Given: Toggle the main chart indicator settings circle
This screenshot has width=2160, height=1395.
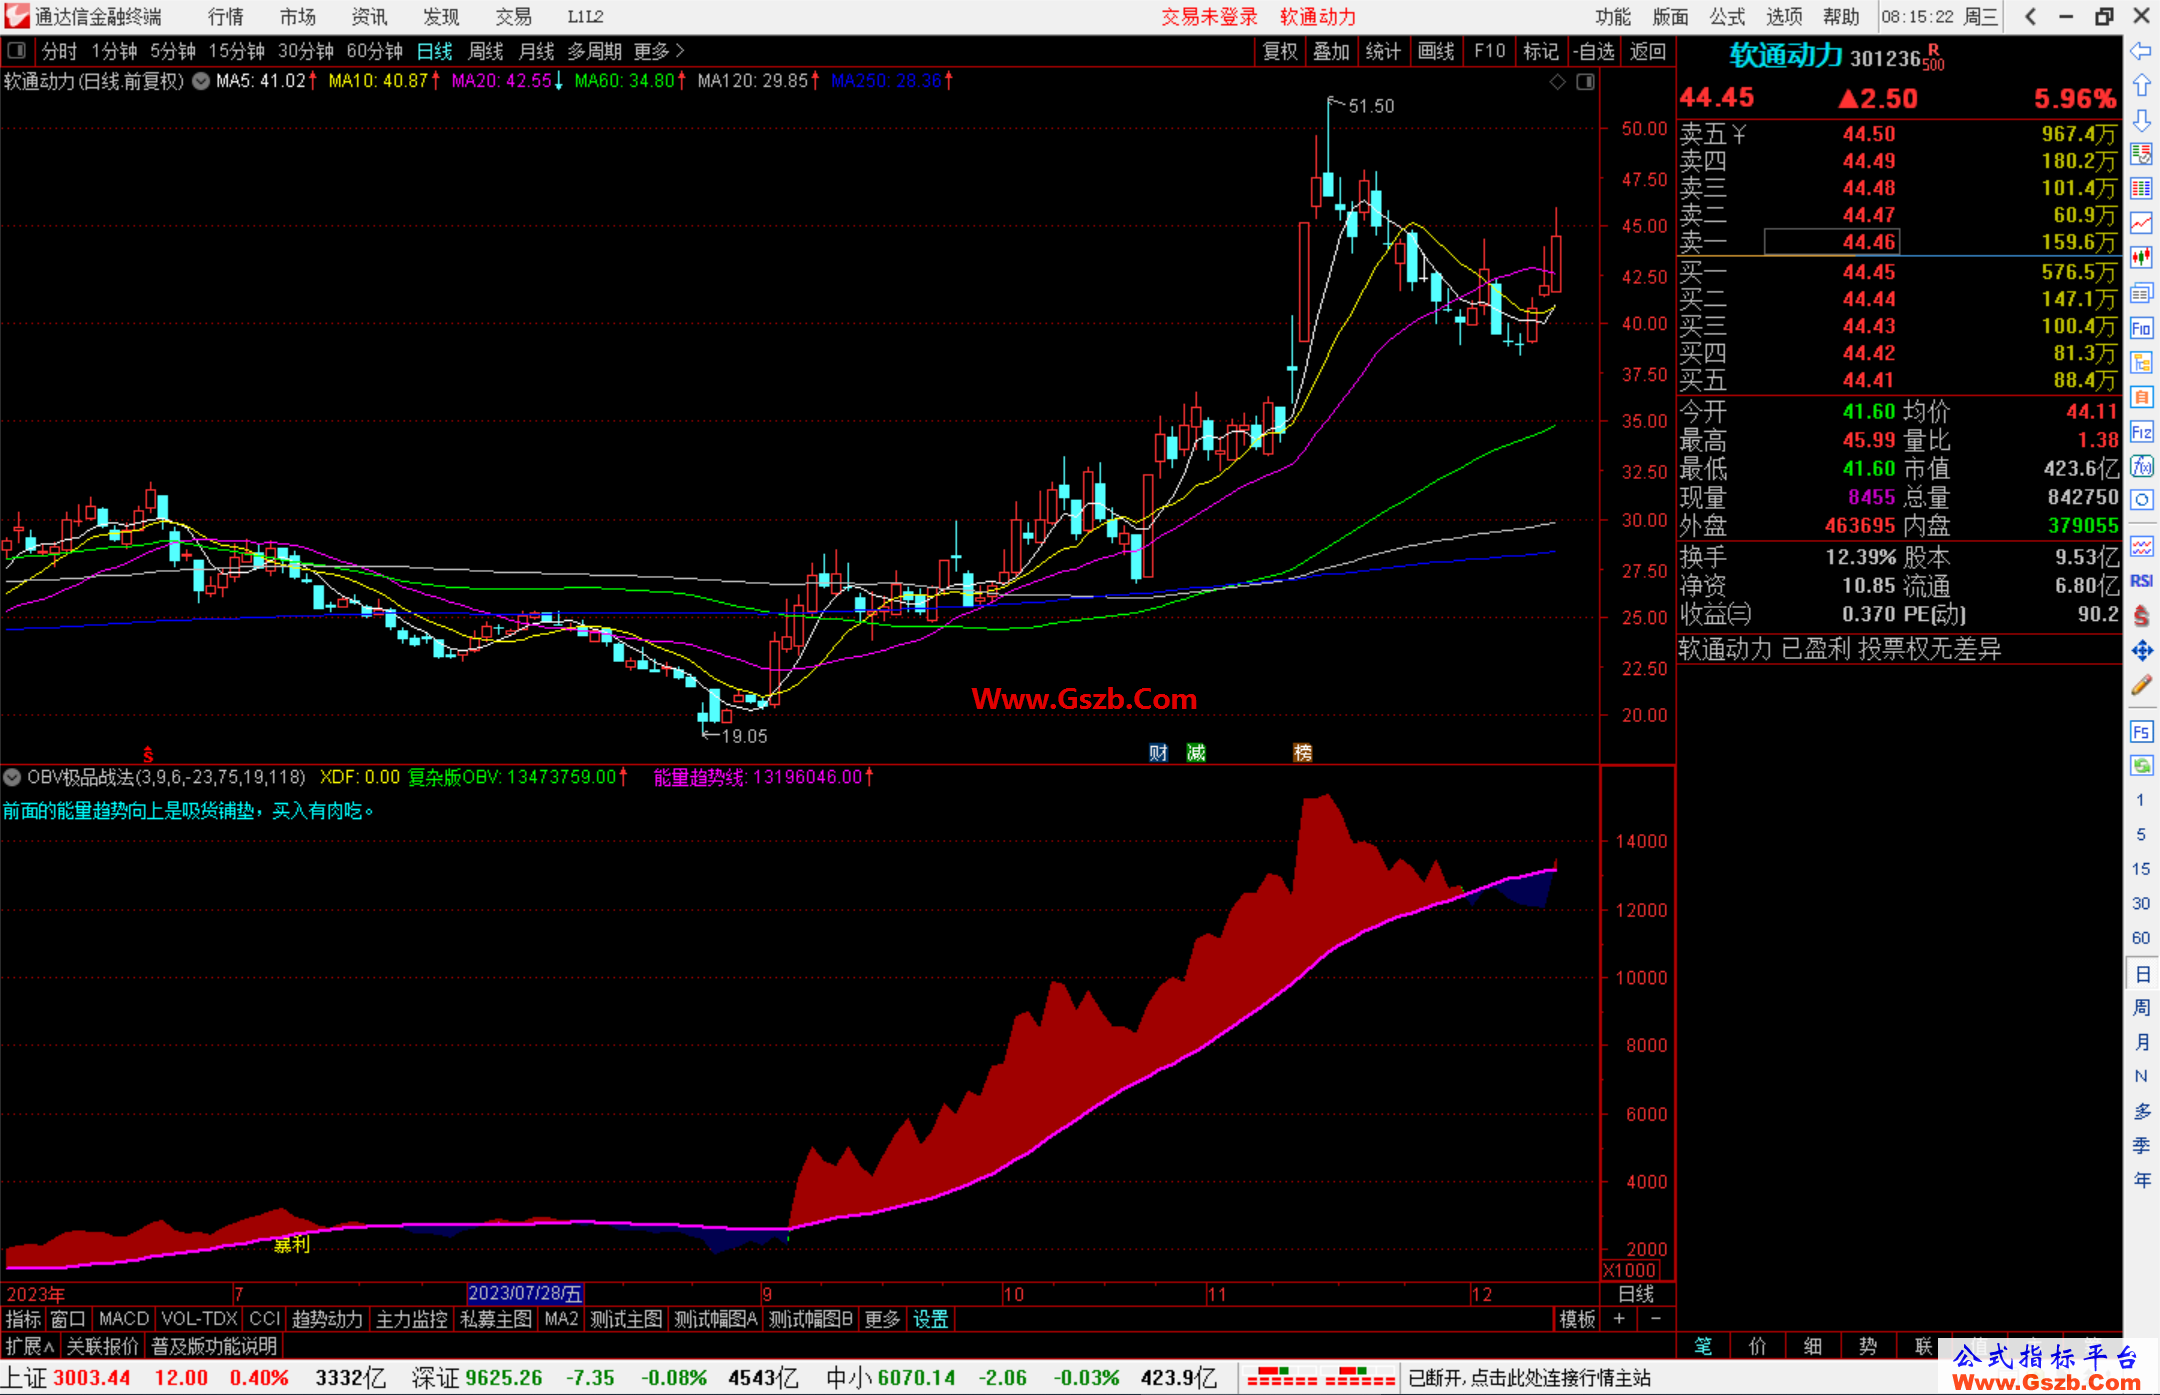Looking at the screenshot, I should click(201, 81).
